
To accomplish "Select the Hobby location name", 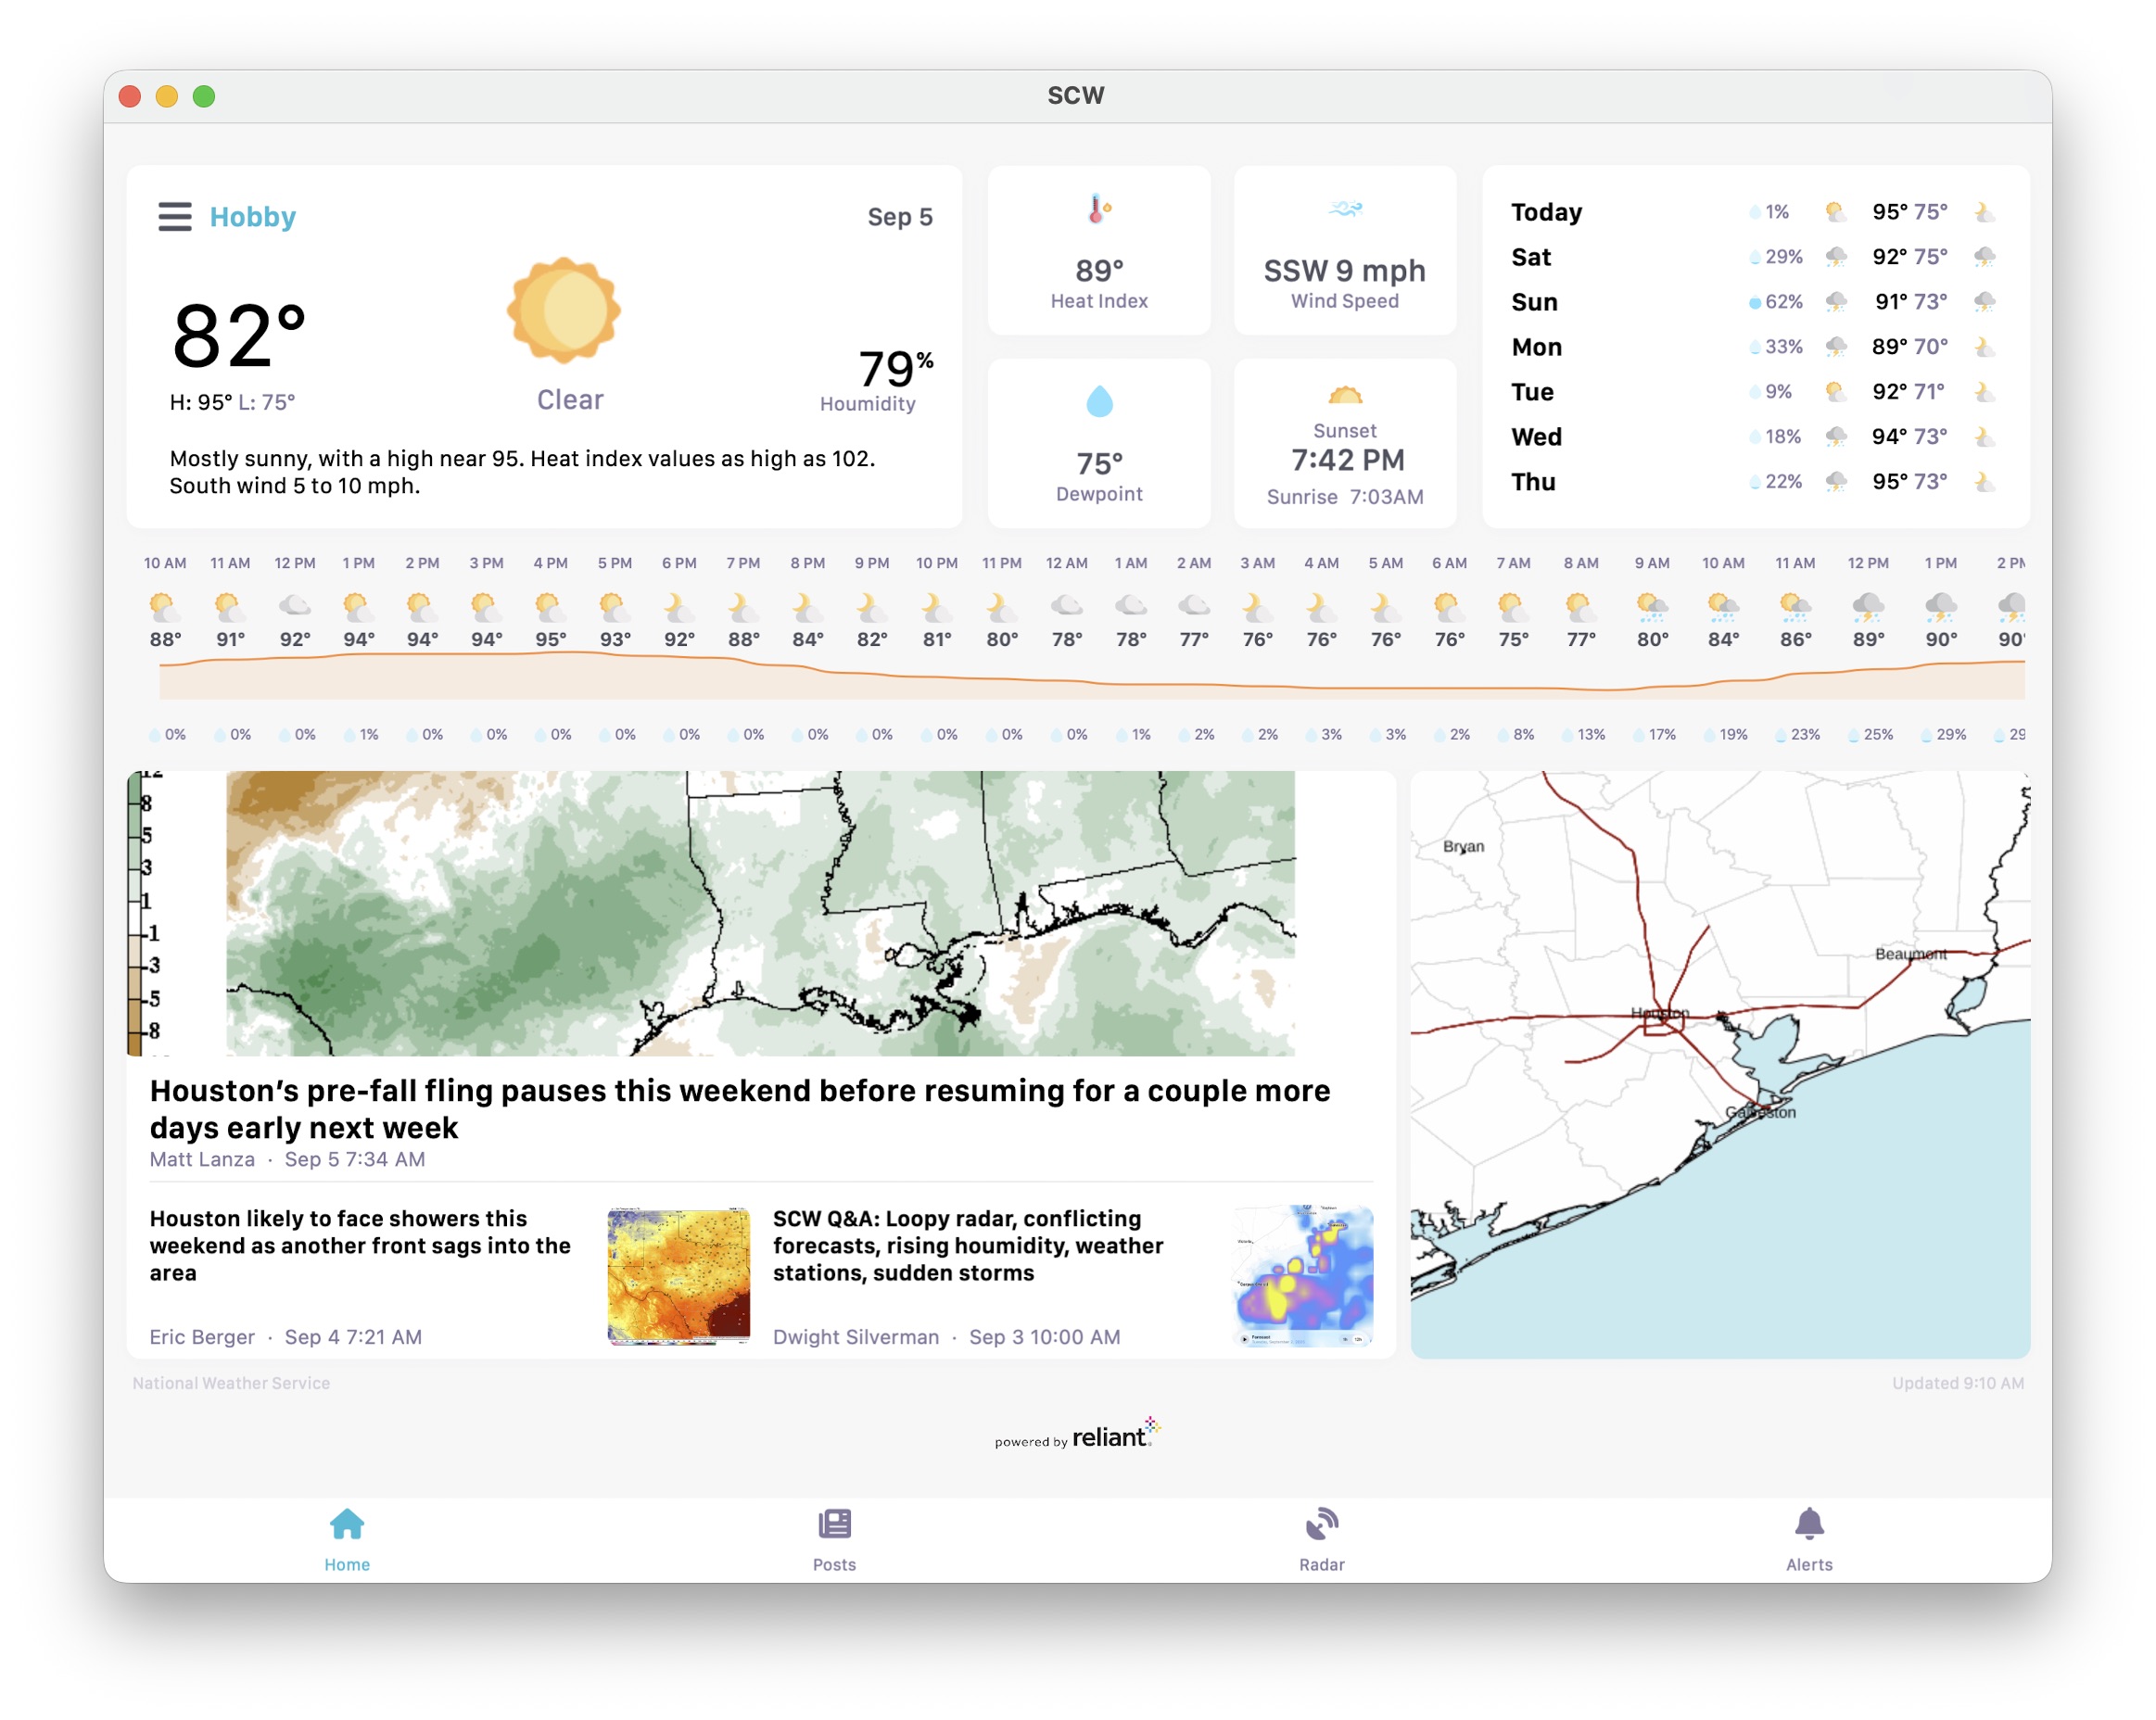I will [x=252, y=216].
